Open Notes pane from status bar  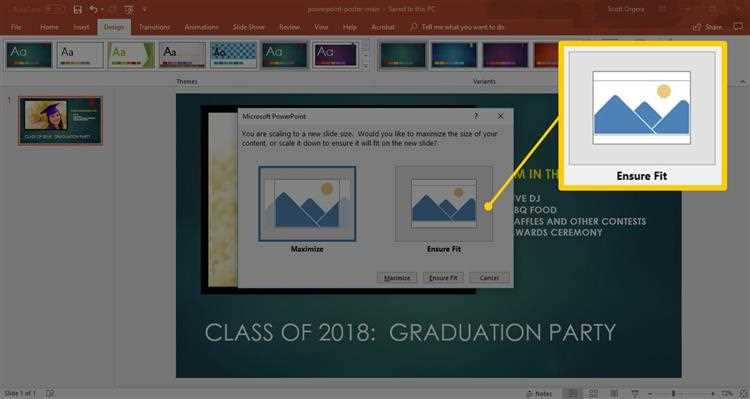(539, 394)
